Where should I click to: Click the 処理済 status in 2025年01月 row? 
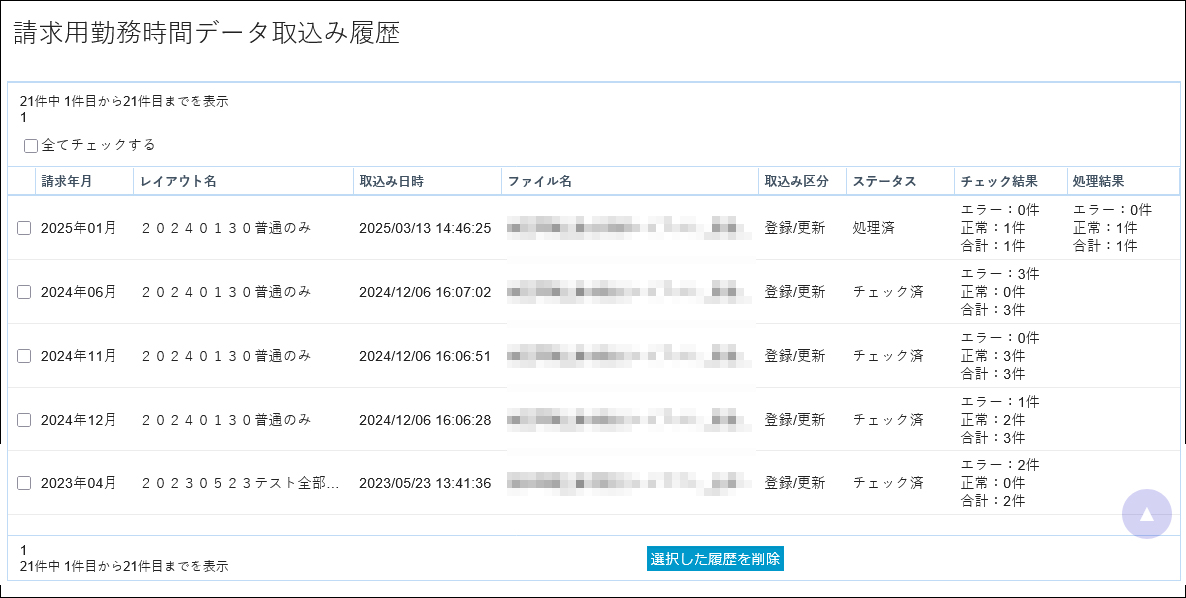pos(874,228)
